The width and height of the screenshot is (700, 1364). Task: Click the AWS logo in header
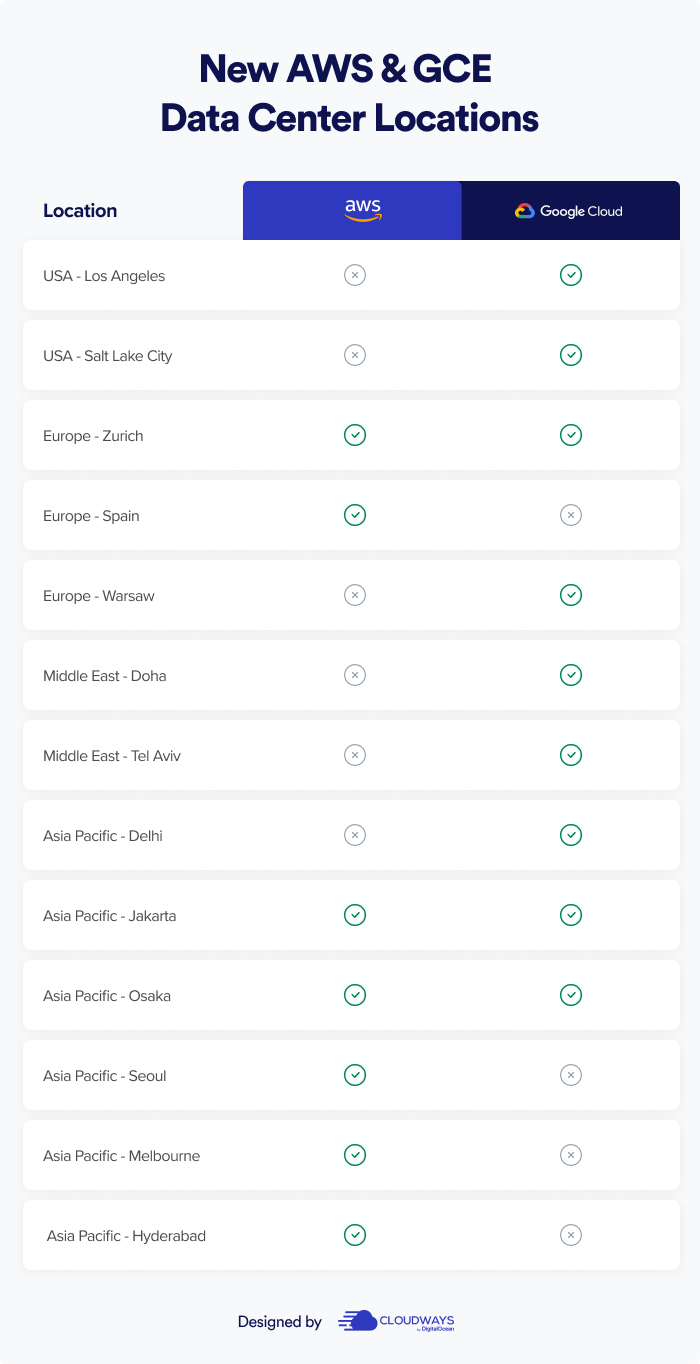[x=362, y=210]
